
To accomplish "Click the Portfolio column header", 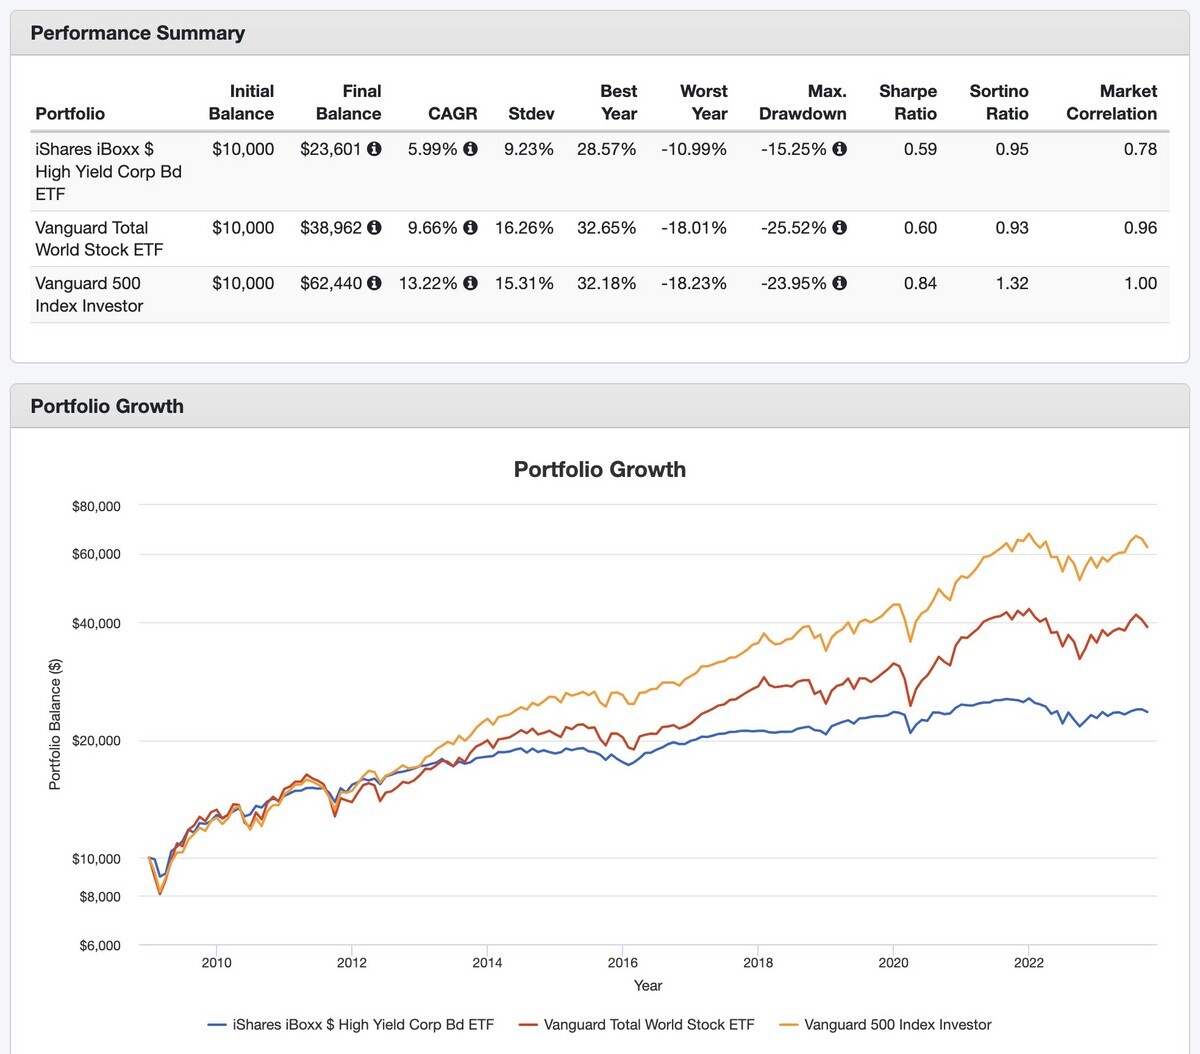I will click(70, 114).
